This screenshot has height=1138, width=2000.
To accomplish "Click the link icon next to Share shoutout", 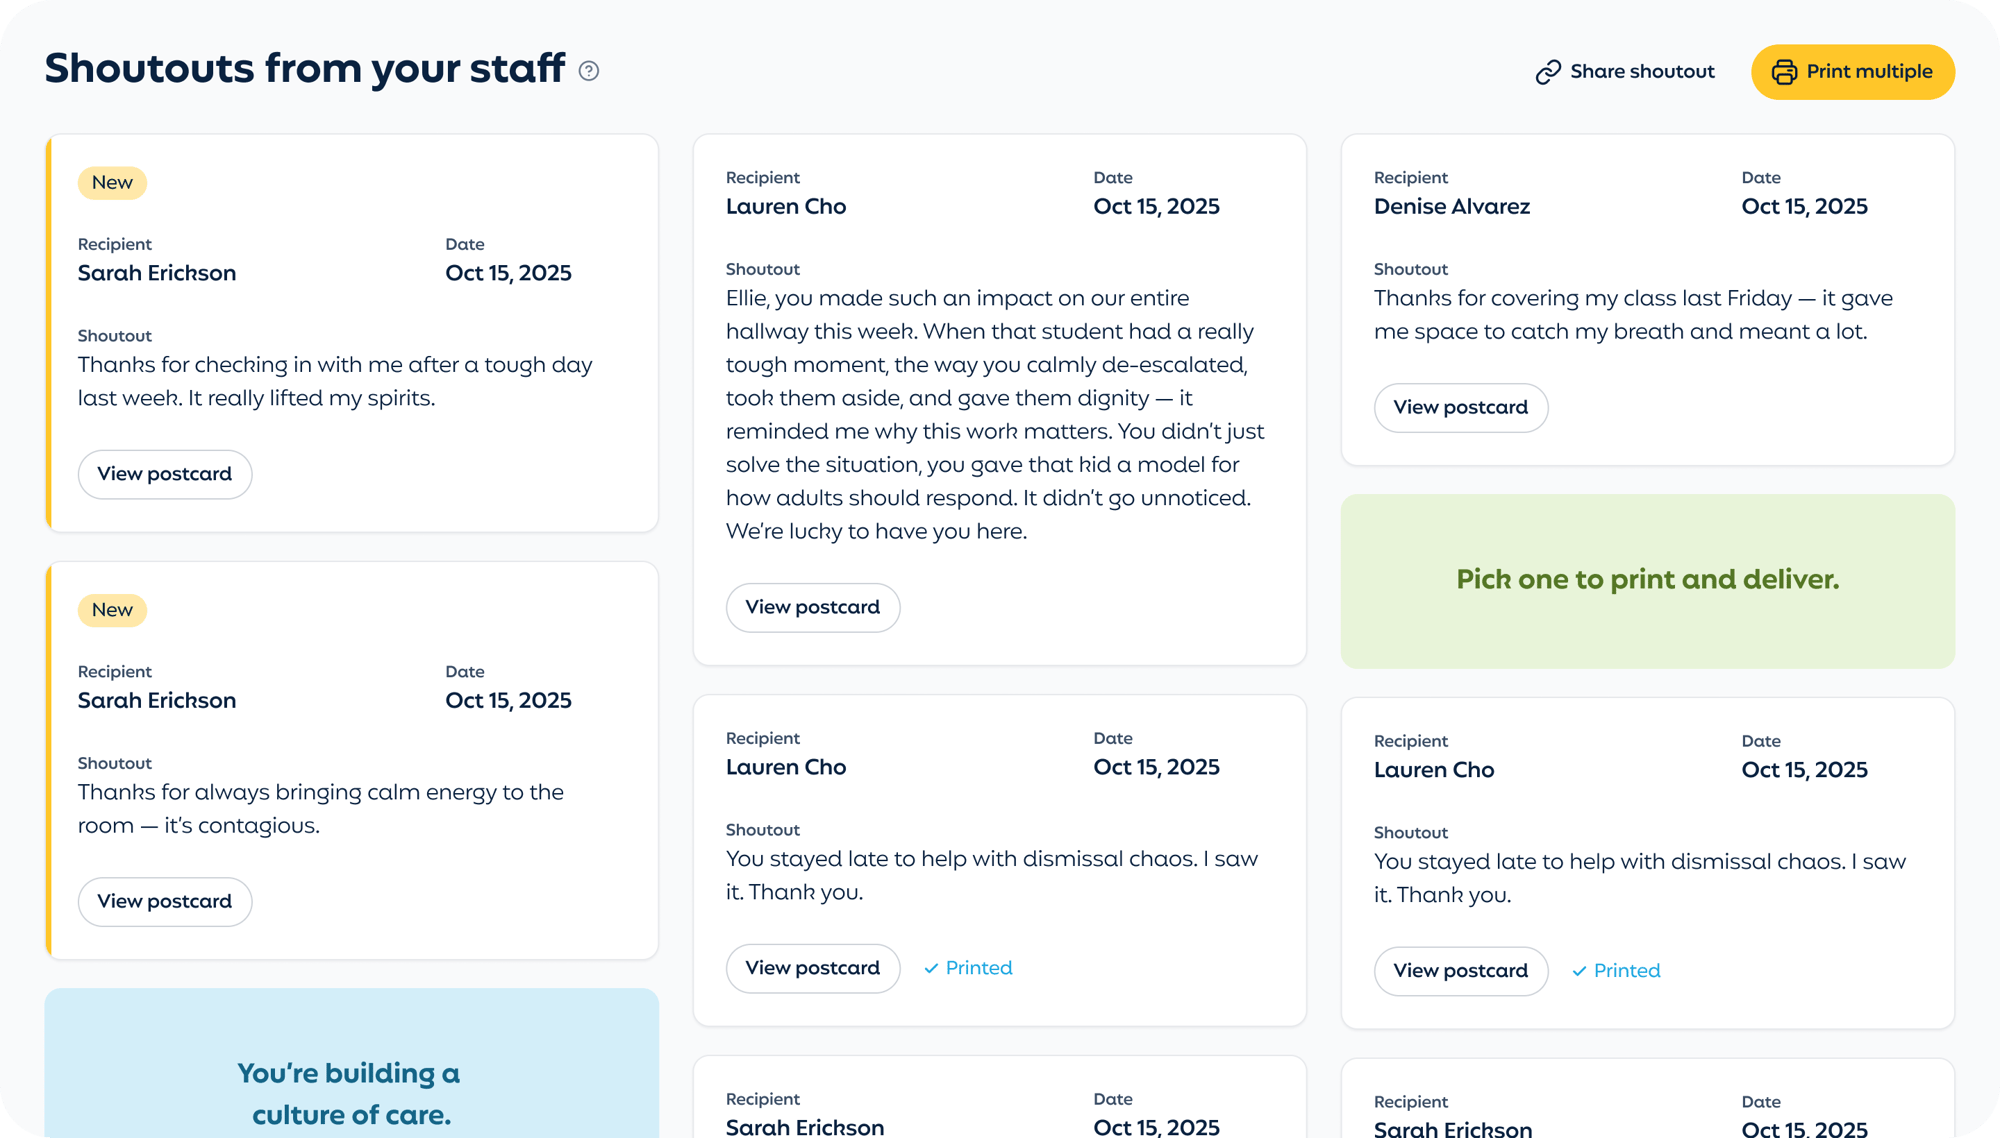I will 1548,72.
